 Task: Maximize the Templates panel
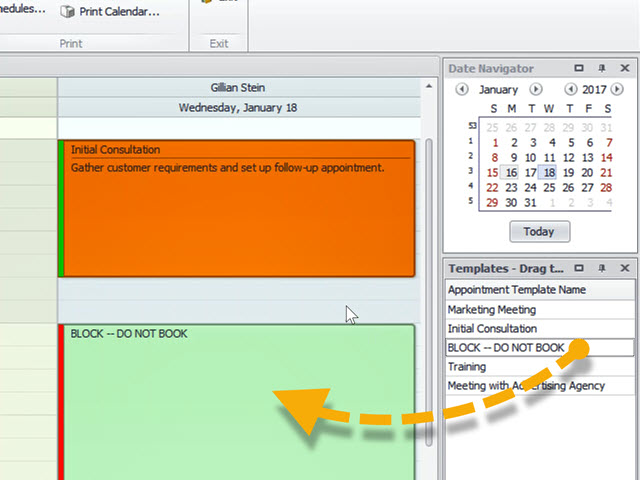tap(579, 268)
